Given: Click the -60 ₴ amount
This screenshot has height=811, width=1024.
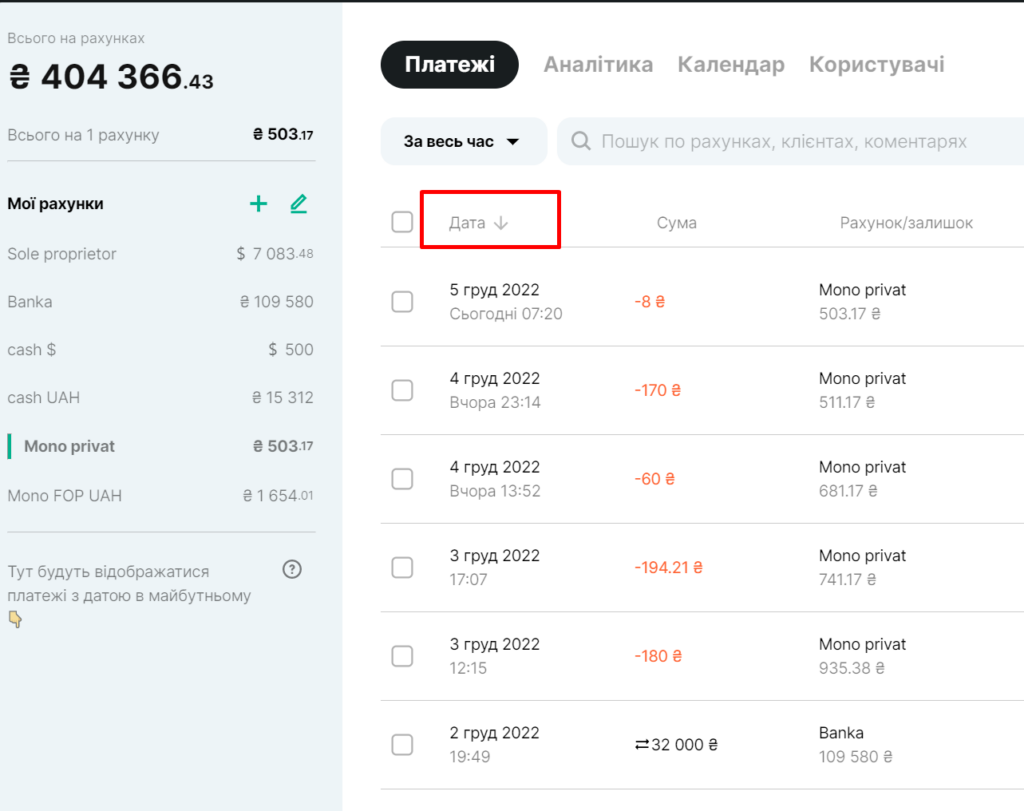Looking at the screenshot, I should (654, 479).
